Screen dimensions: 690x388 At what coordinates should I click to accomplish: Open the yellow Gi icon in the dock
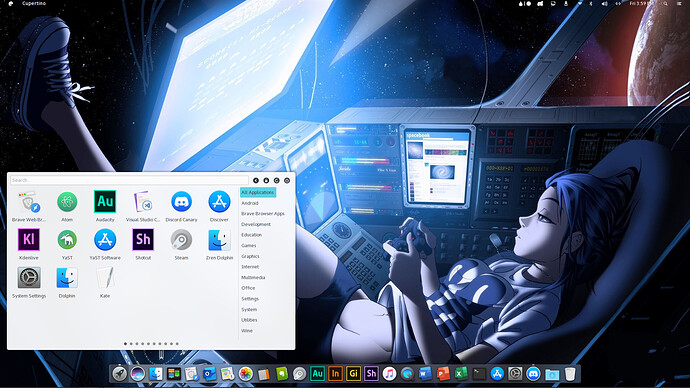[x=353, y=374]
